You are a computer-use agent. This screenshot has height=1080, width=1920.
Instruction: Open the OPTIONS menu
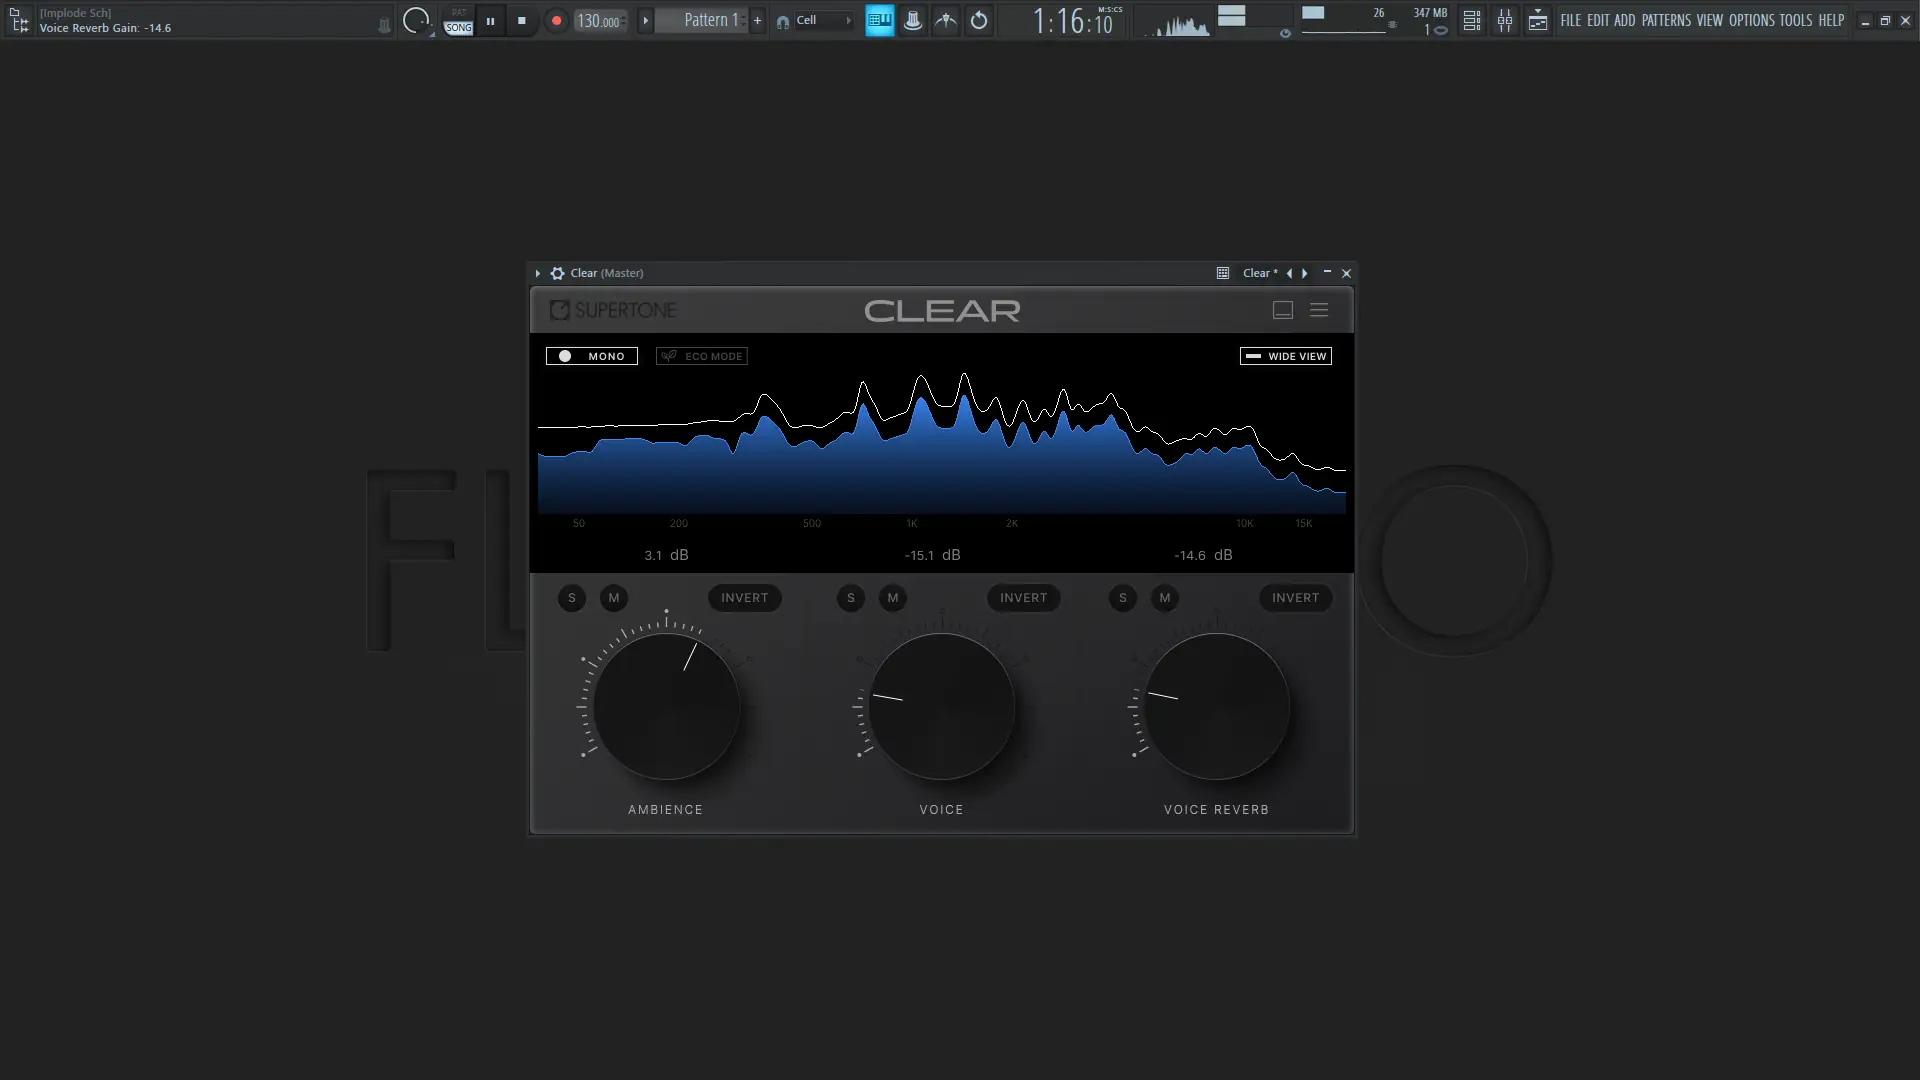click(x=1751, y=20)
